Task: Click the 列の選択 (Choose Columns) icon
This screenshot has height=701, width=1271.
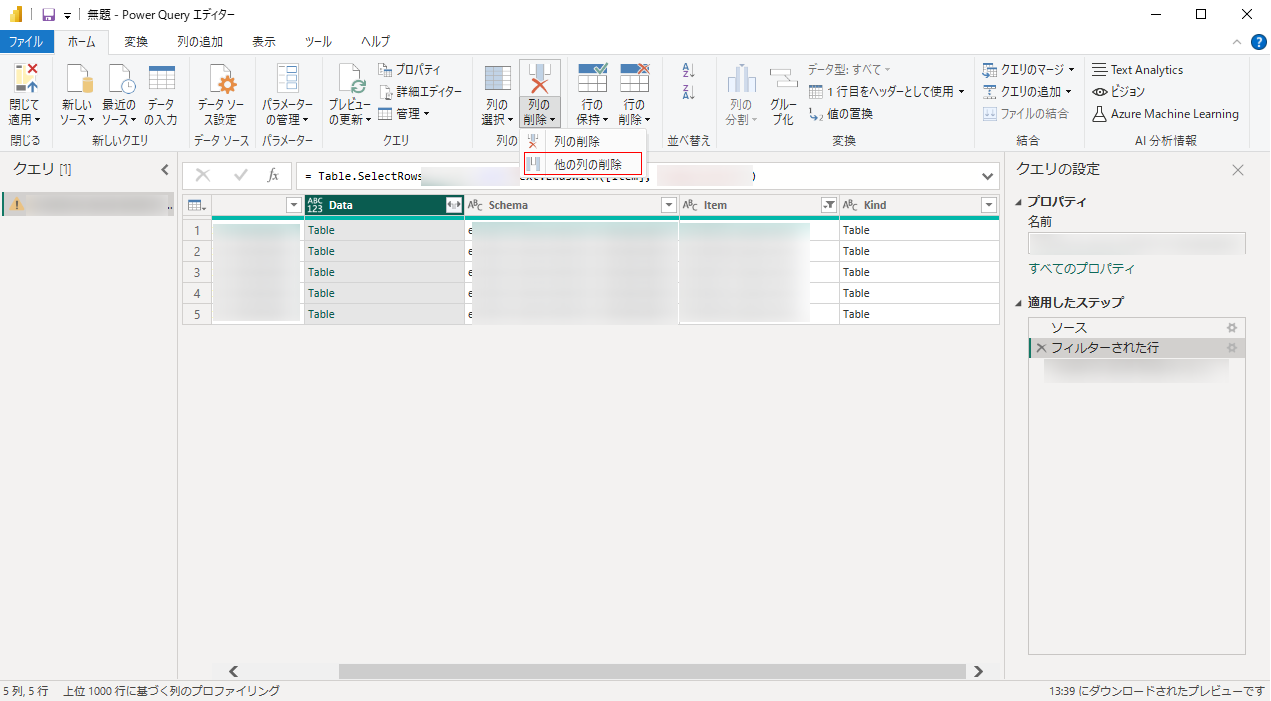Action: coord(497,80)
